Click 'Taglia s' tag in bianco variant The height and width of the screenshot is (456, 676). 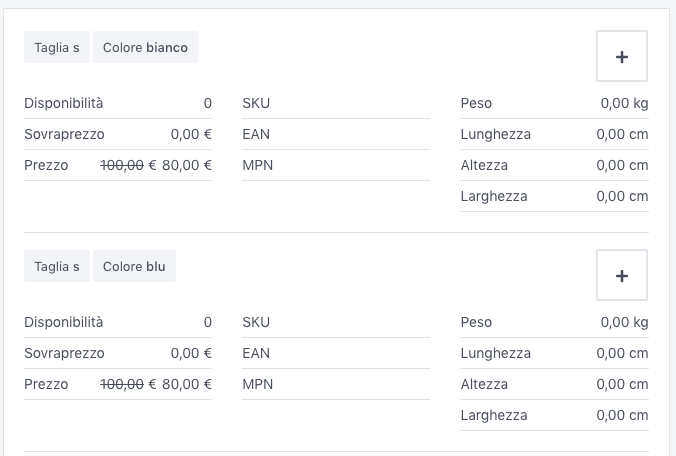point(57,48)
